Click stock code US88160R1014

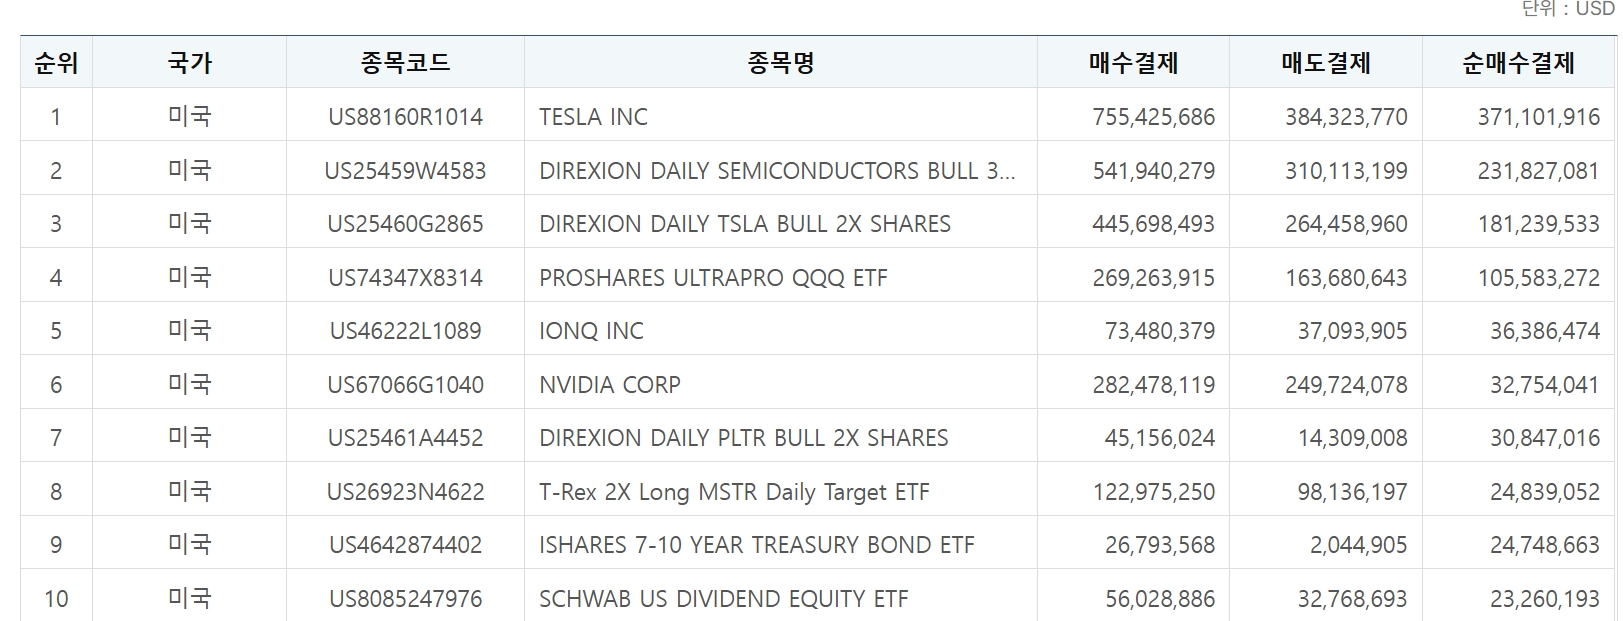(405, 117)
